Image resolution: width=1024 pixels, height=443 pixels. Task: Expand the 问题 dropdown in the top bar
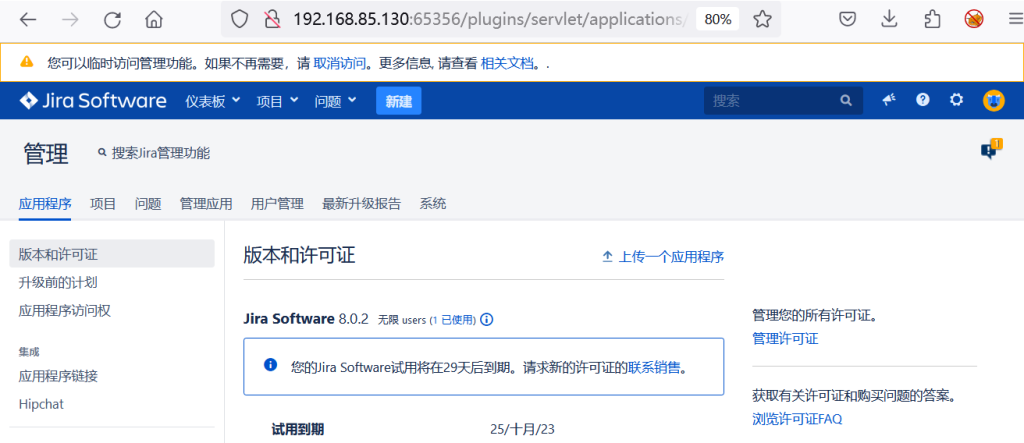pyautogui.click(x=335, y=101)
